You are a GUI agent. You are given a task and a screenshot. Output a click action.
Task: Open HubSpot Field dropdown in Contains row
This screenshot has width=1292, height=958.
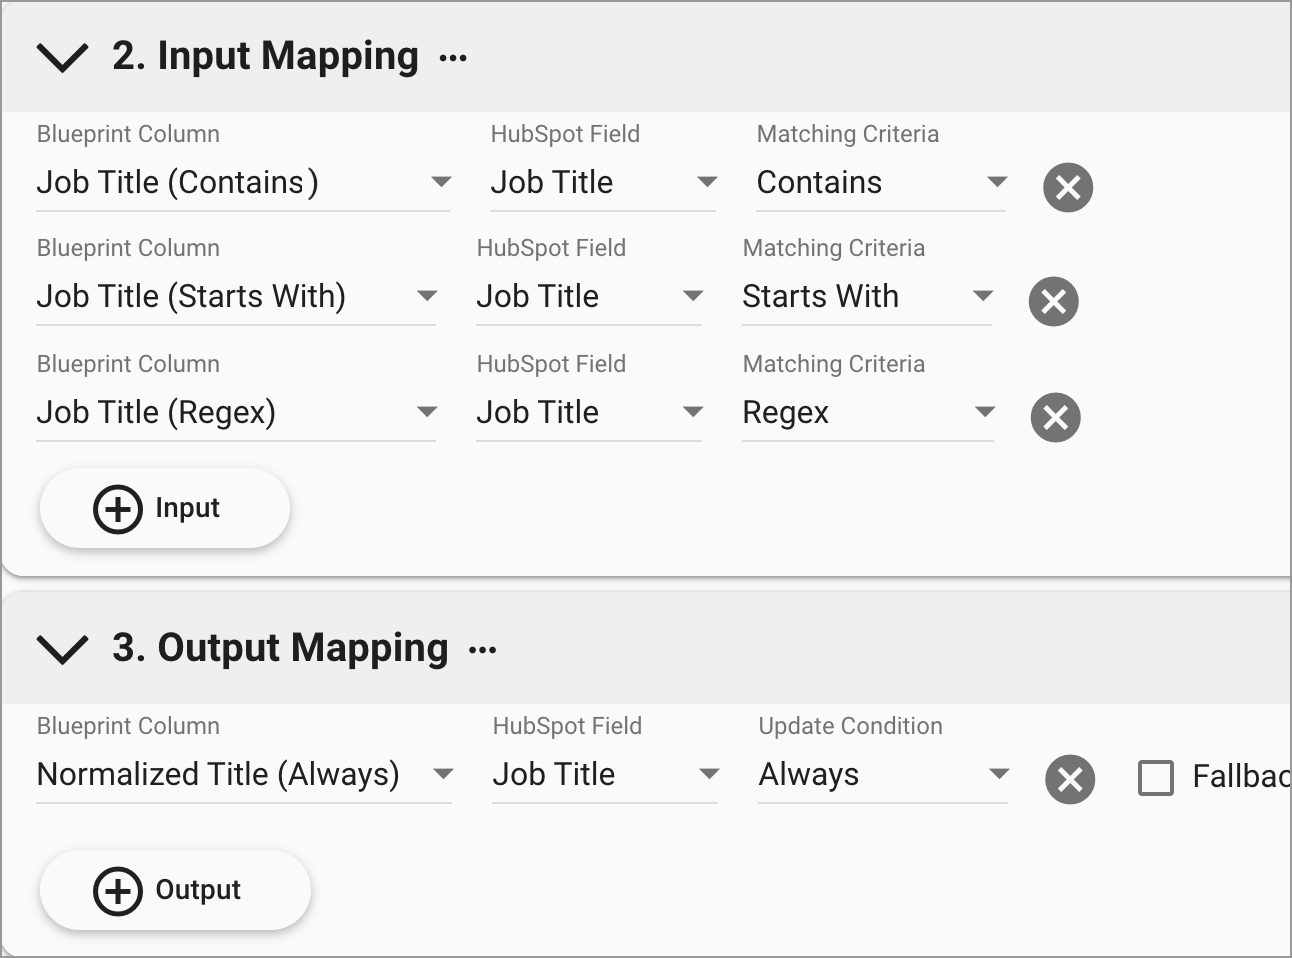coord(603,183)
